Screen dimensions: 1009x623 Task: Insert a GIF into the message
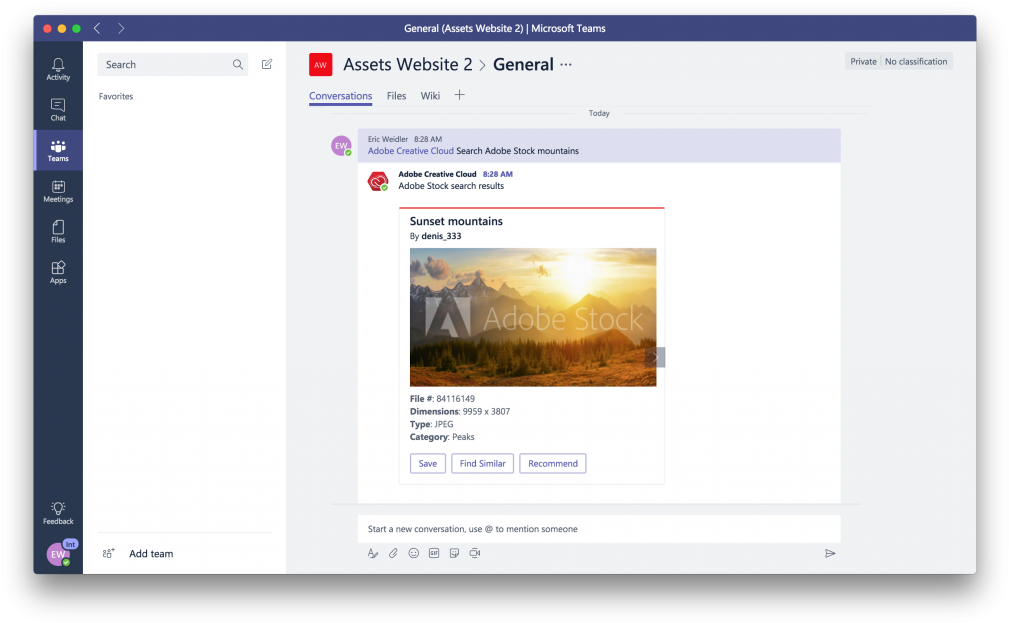(434, 553)
